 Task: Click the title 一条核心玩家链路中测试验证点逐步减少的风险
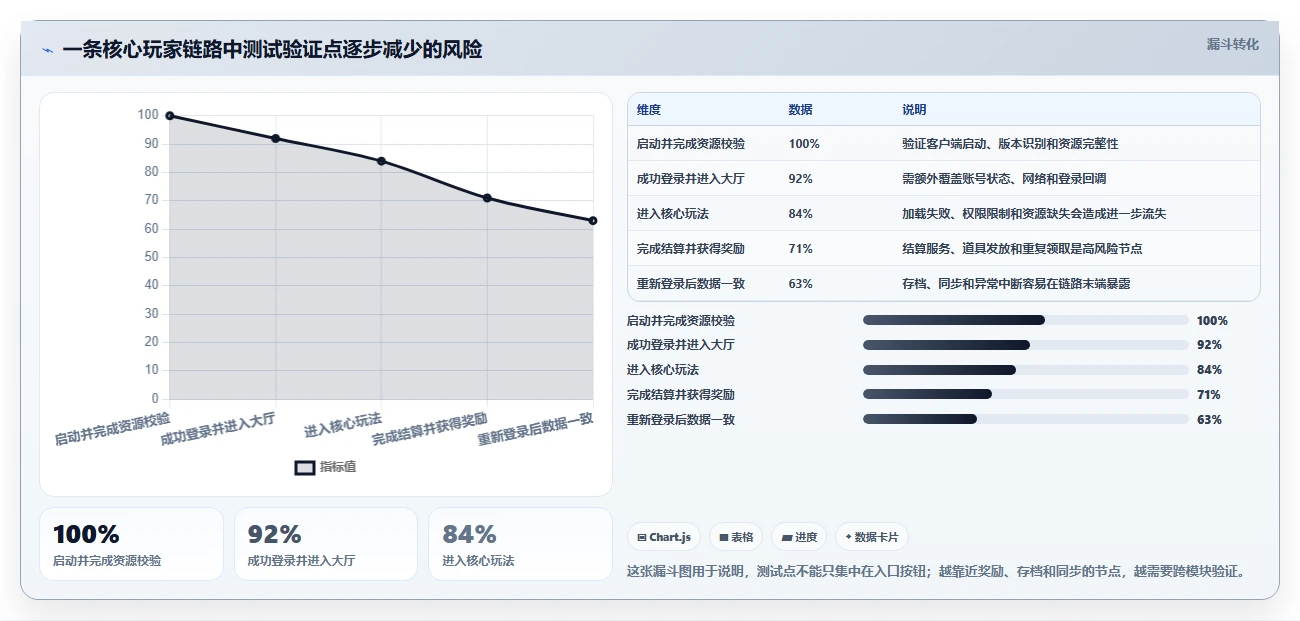pyautogui.click(x=272, y=50)
